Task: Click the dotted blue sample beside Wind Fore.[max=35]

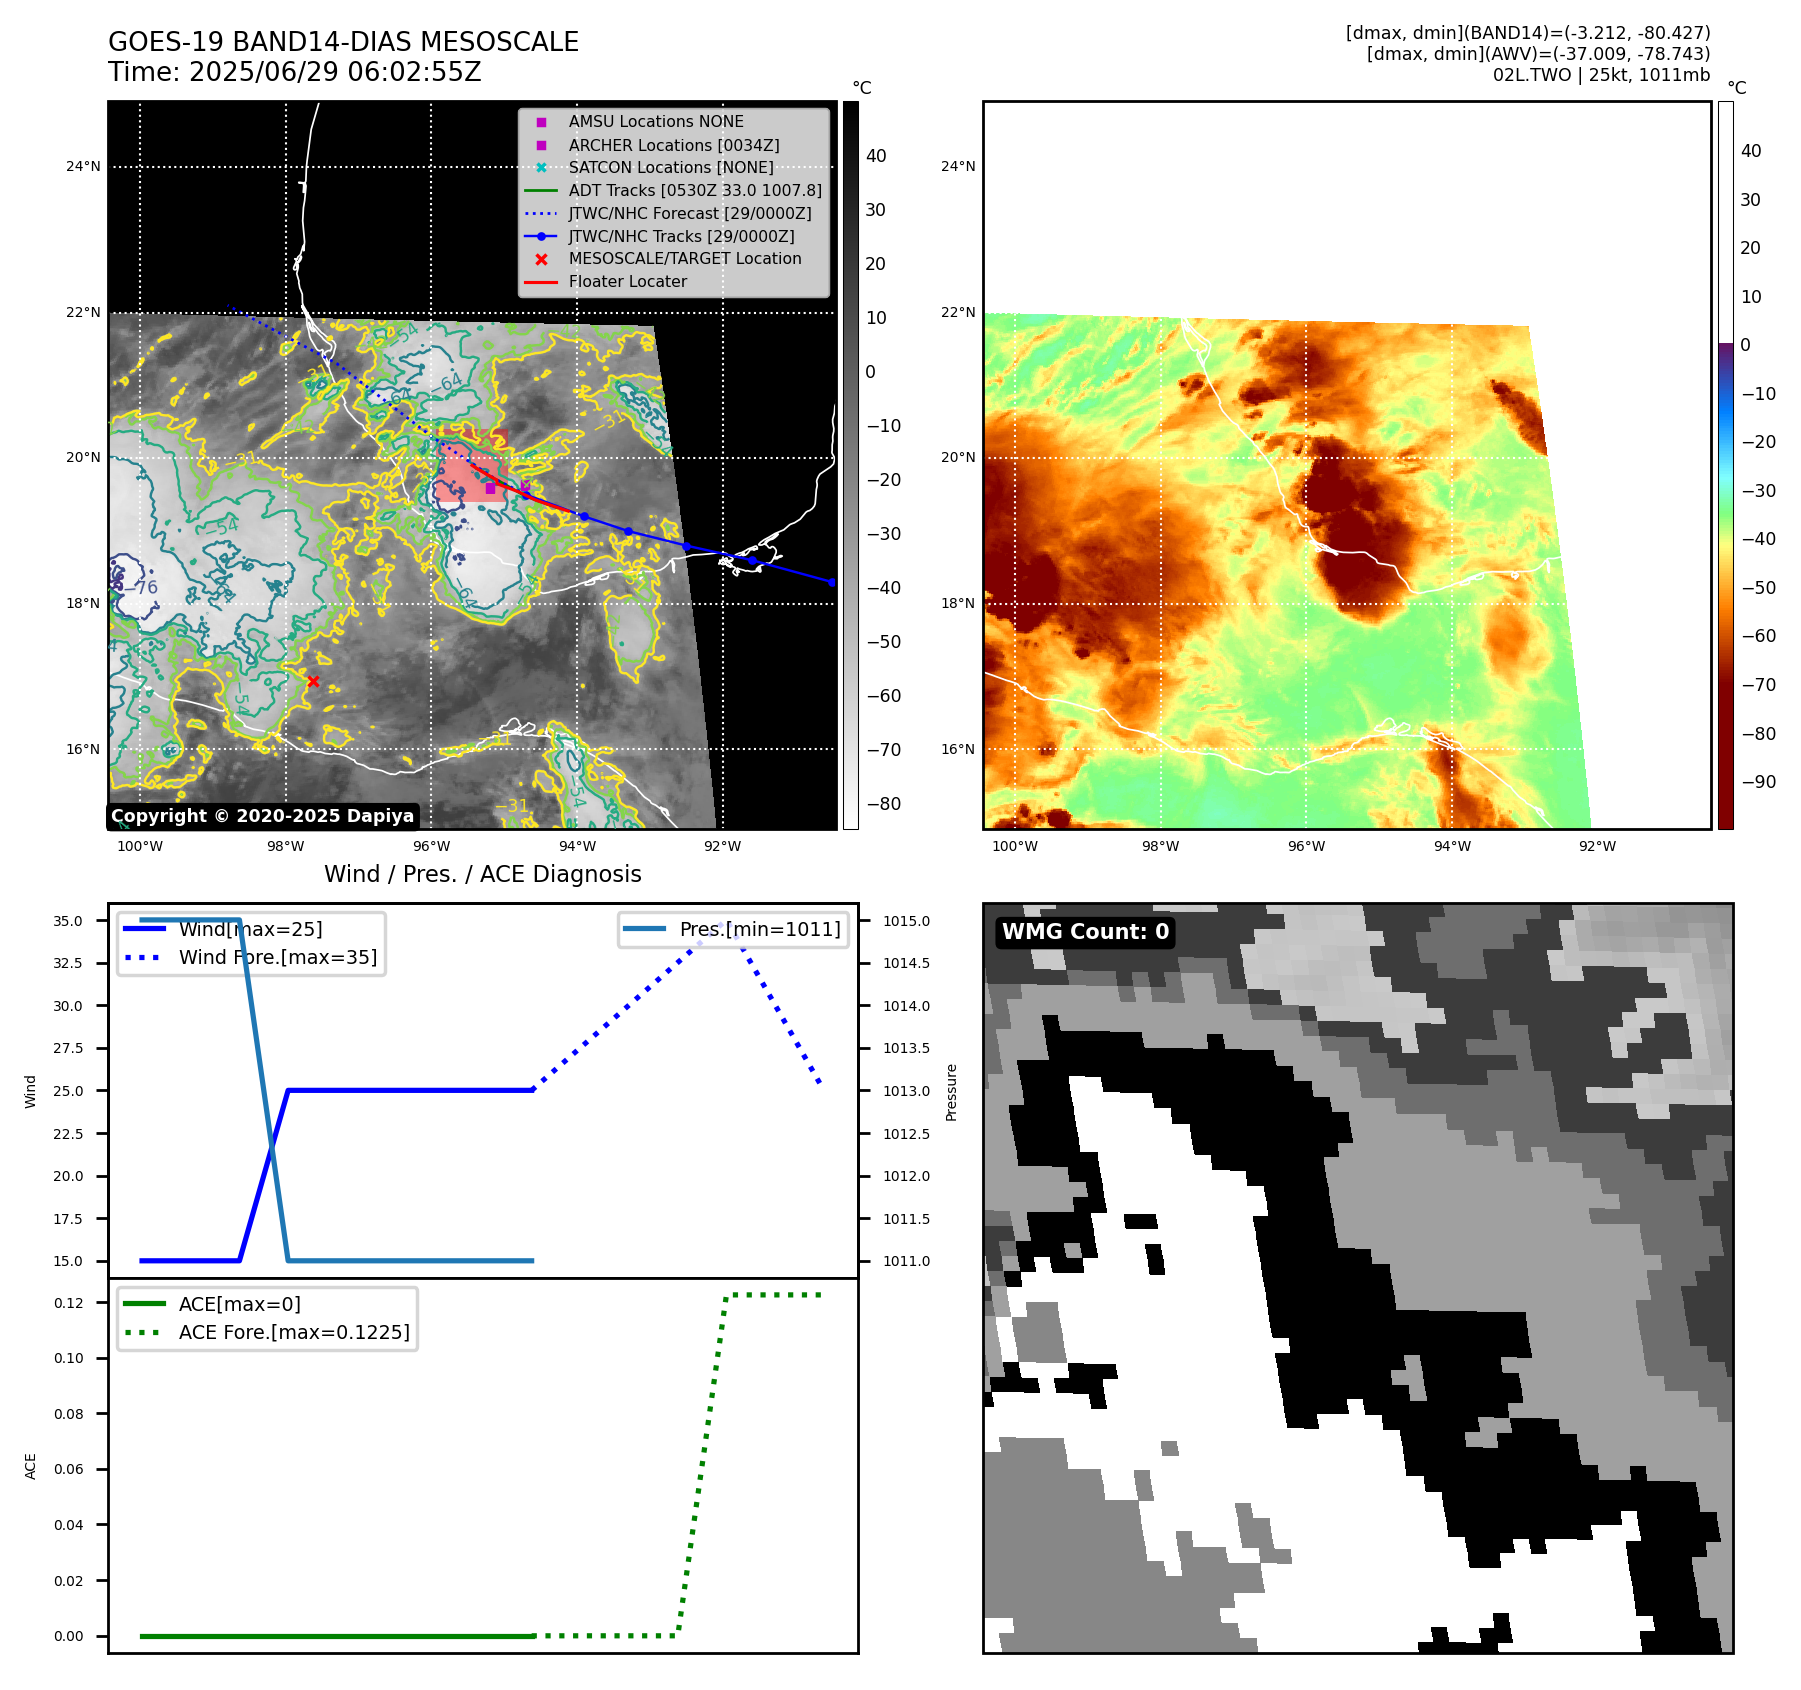Action: (x=144, y=957)
